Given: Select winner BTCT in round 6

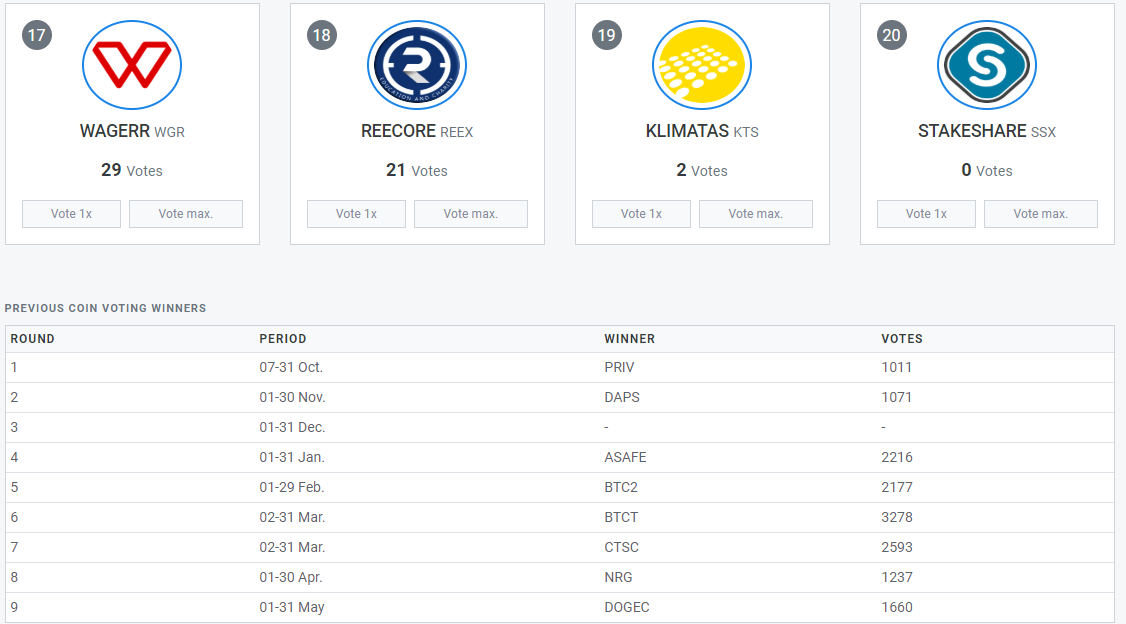Looking at the screenshot, I should pyautogui.click(x=621, y=518).
